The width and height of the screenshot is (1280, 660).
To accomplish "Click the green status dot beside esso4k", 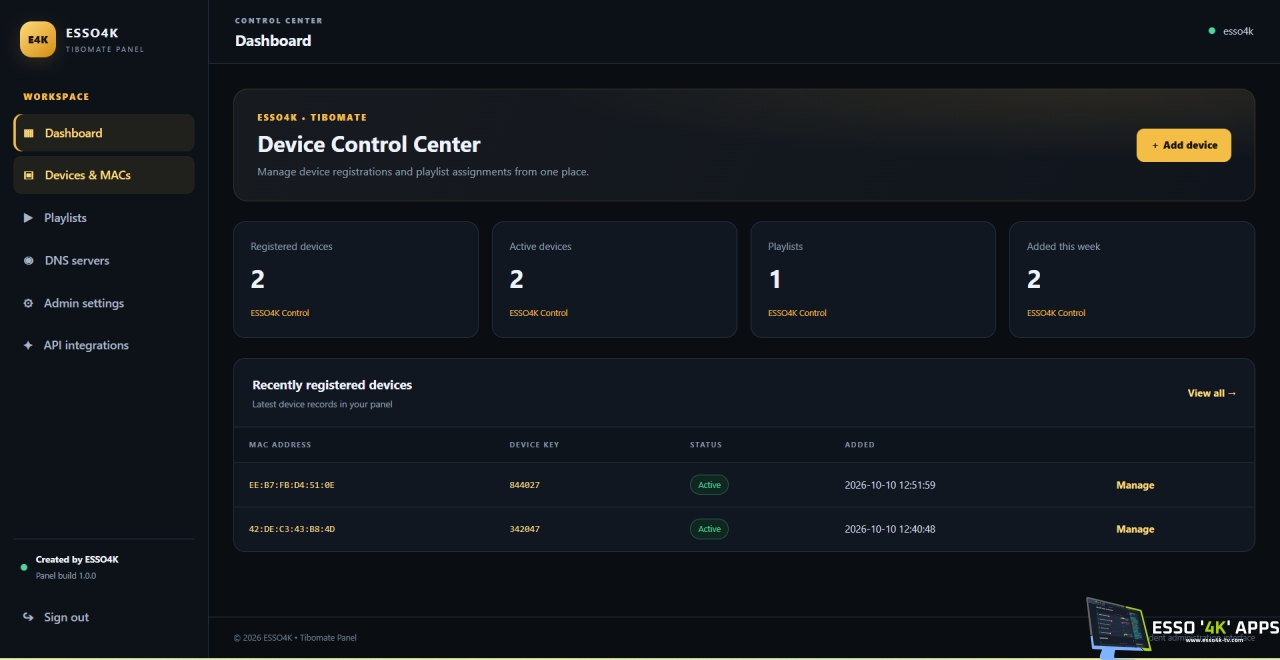I will 1212,31.
